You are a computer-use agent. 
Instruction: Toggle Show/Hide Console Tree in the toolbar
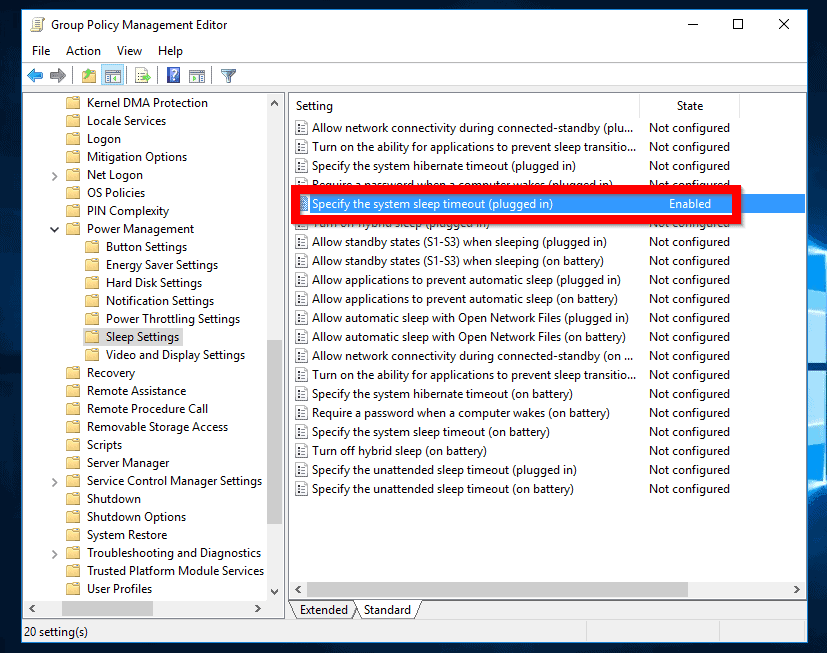point(113,76)
